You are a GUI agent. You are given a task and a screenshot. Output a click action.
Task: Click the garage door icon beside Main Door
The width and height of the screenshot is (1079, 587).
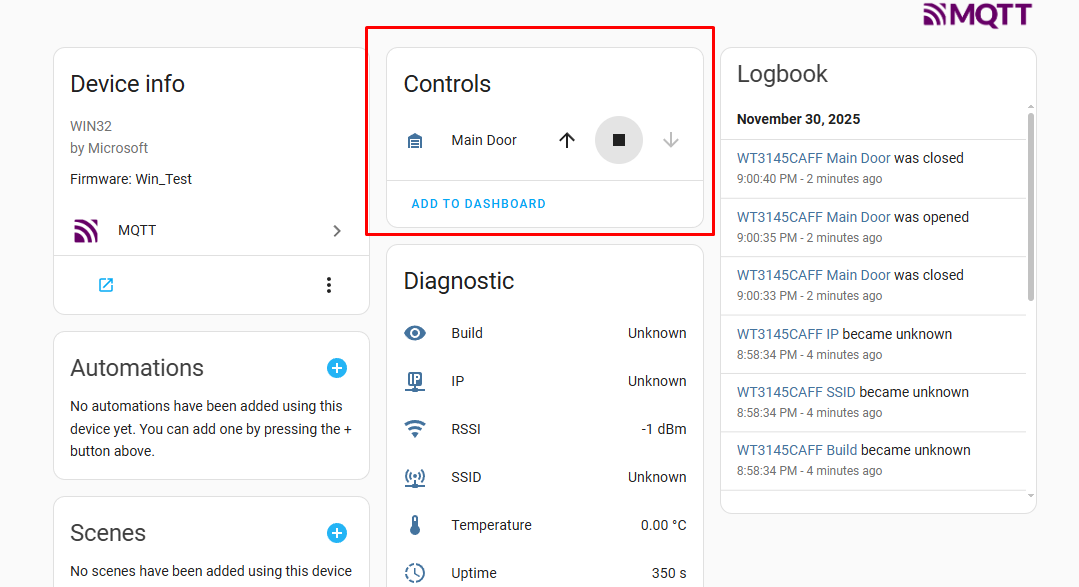pos(415,141)
